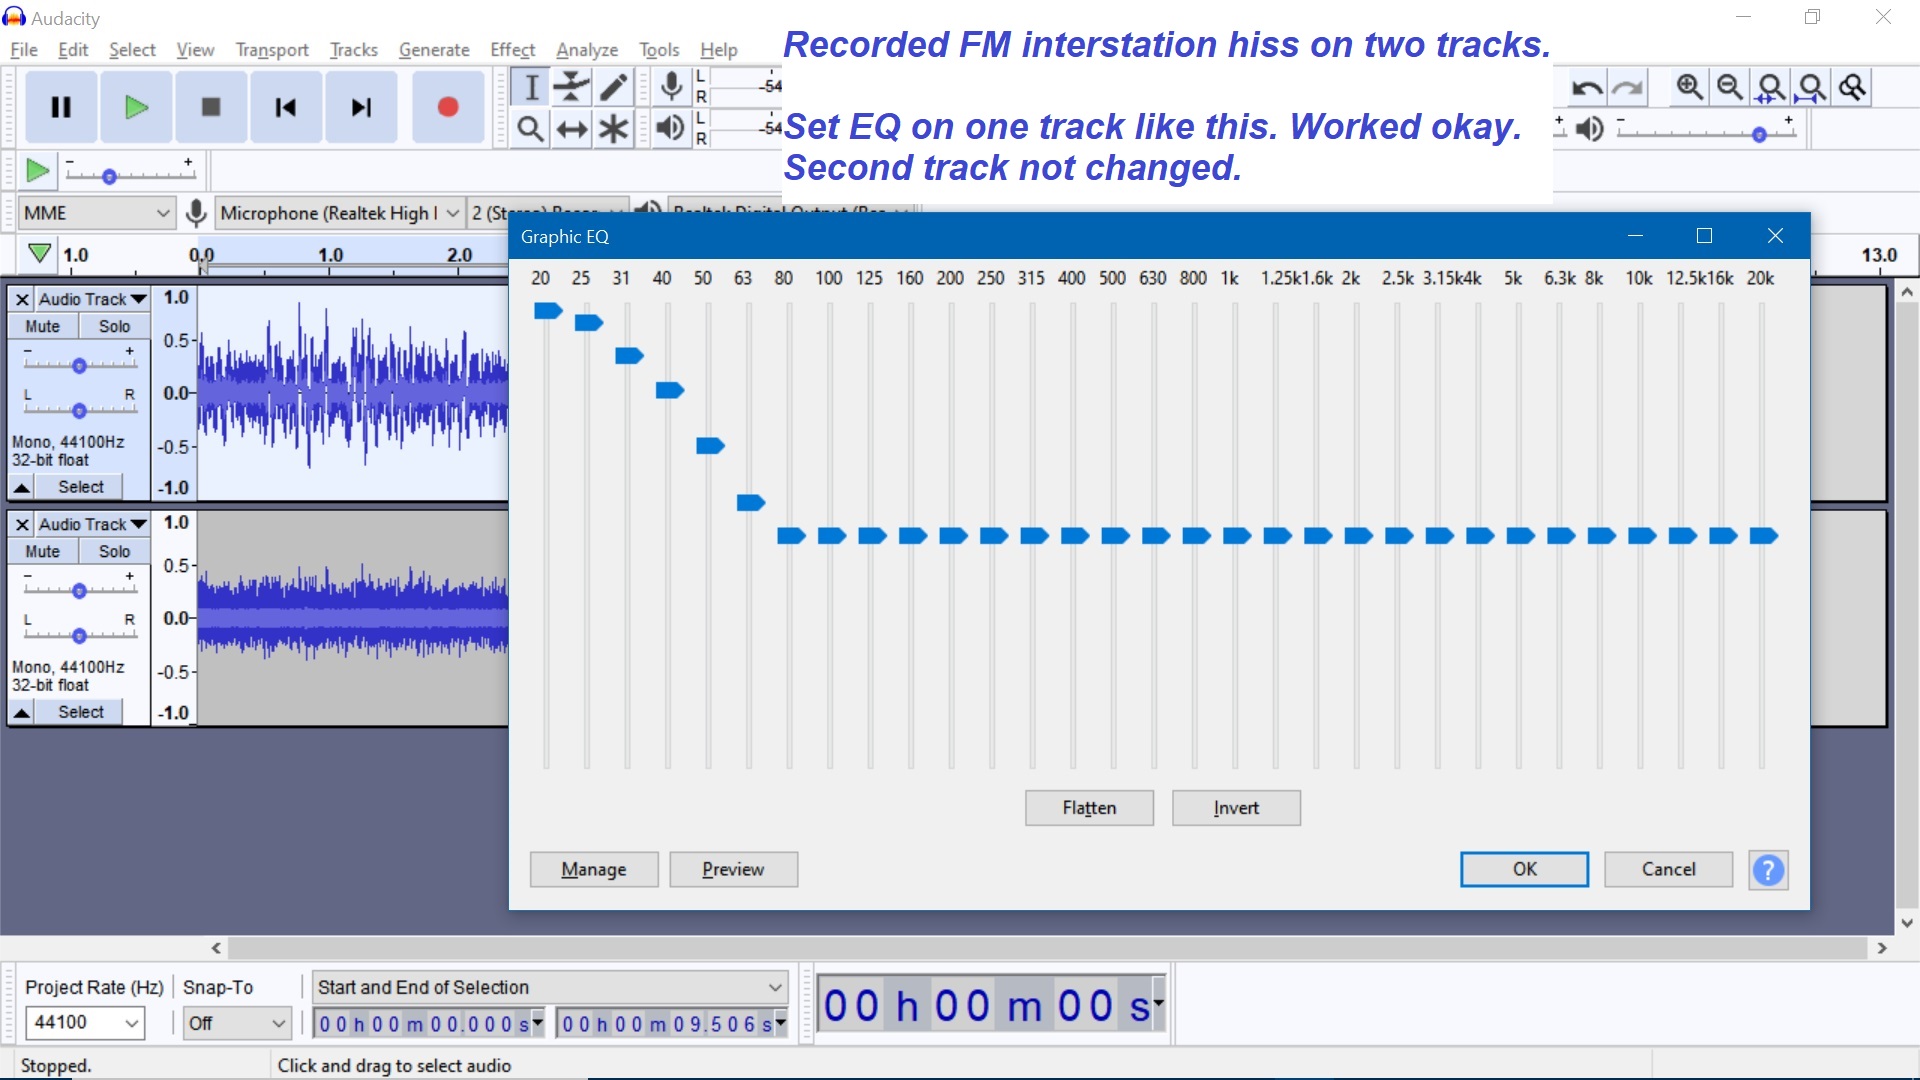Viewport: 1920px width, 1080px height.
Task: Click Fit Selection to Width icon
Action: pyautogui.click(x=1771, y=88)
